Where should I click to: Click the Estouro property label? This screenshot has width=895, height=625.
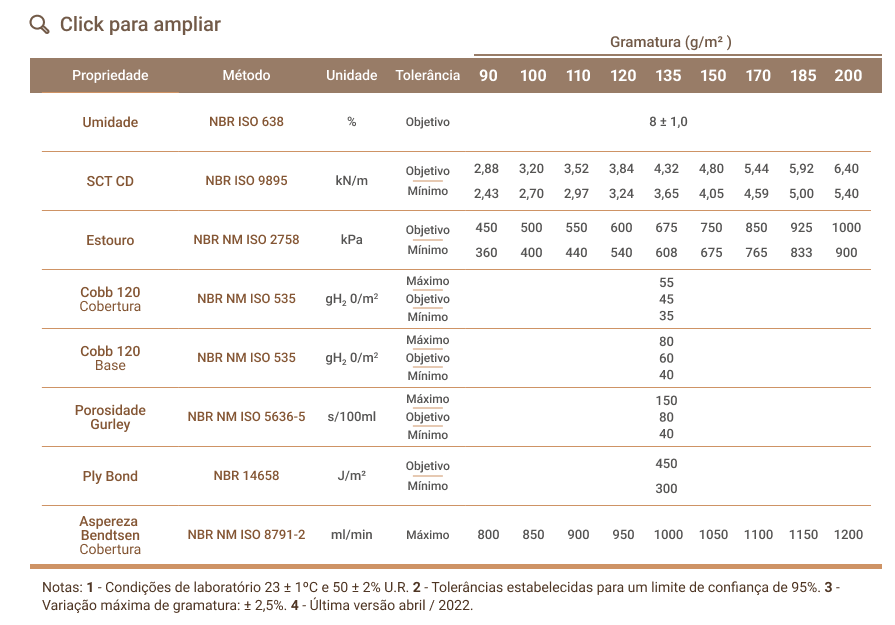(x=110, y=240)
